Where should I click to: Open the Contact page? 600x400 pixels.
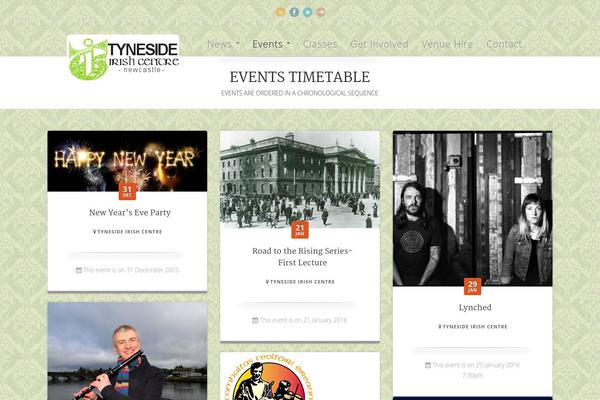click(504, 44)
